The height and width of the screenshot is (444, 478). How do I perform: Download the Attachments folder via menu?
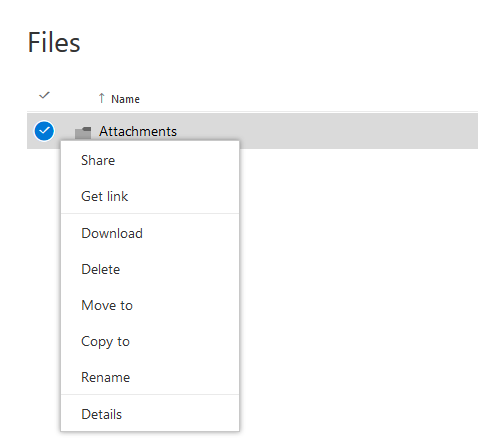click(150, 233)
